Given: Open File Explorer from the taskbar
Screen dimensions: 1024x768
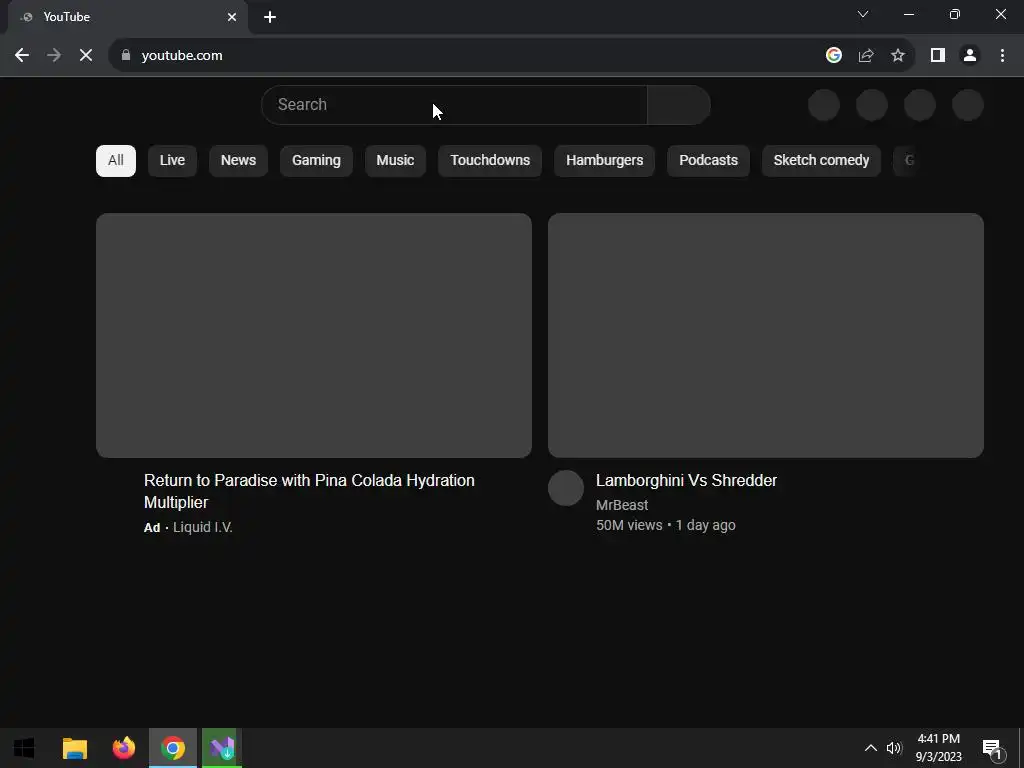Looking at the screenshot, I should click(74, 748).
